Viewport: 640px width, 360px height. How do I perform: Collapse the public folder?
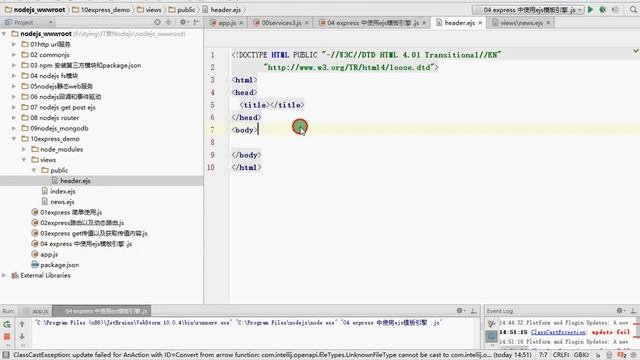(34, 170)
